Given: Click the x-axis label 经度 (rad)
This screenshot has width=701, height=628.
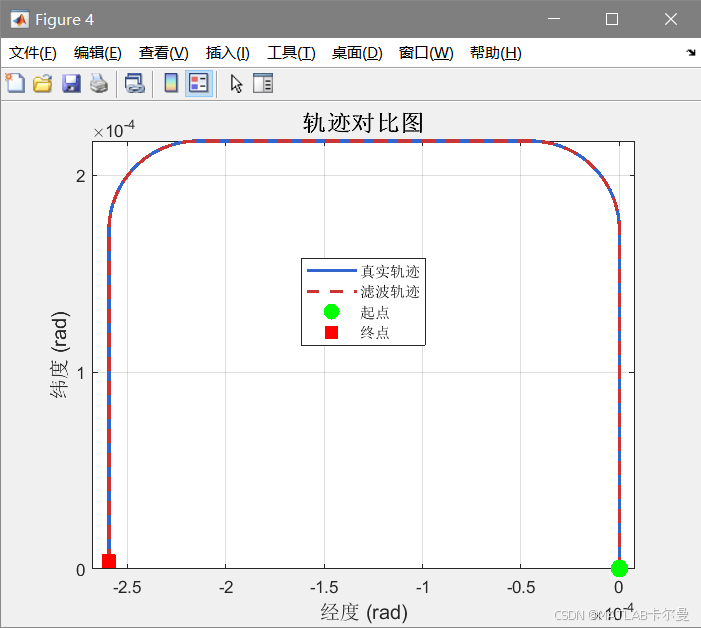Looking at the screenshot, I should (364, 612).
